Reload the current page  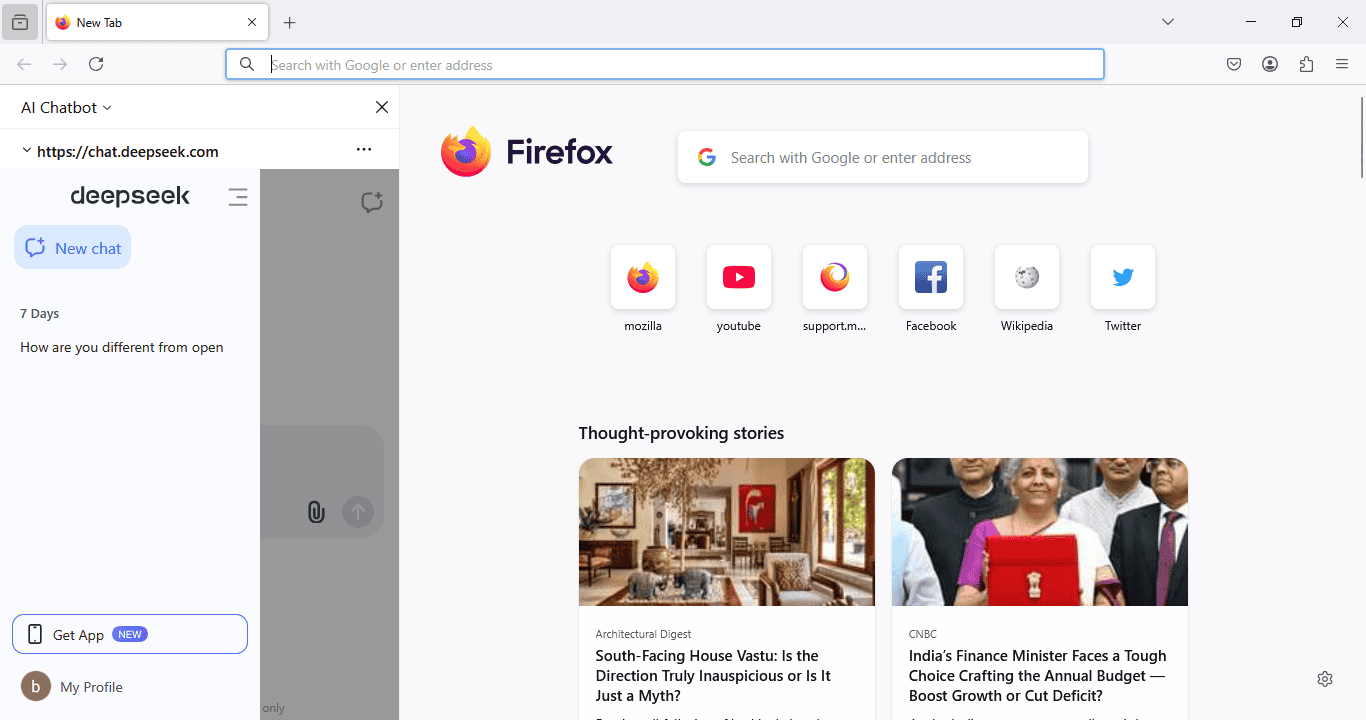pyautogui.click(x=96, y=64)
